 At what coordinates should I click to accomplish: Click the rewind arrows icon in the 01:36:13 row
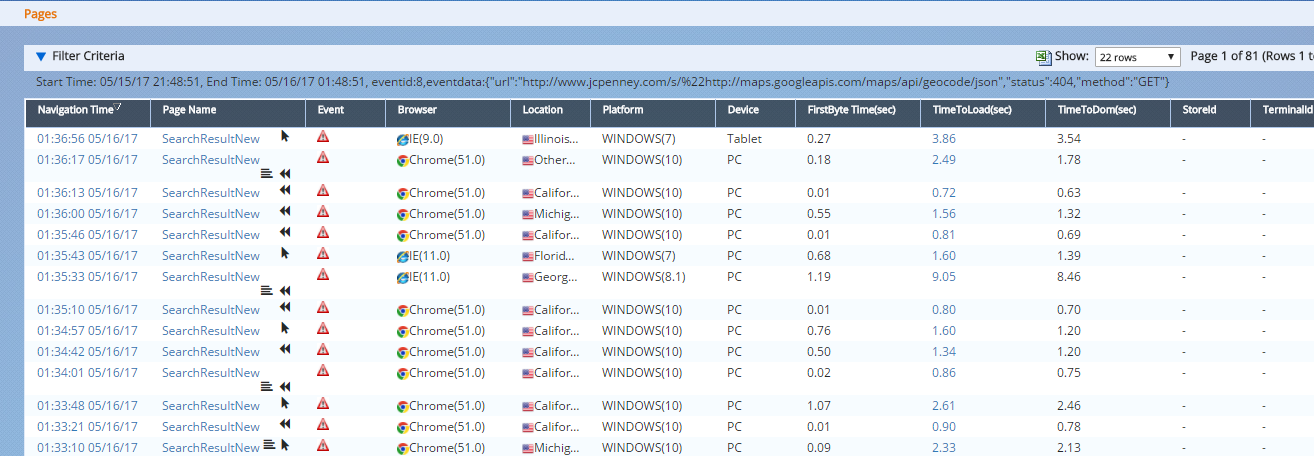284,190
